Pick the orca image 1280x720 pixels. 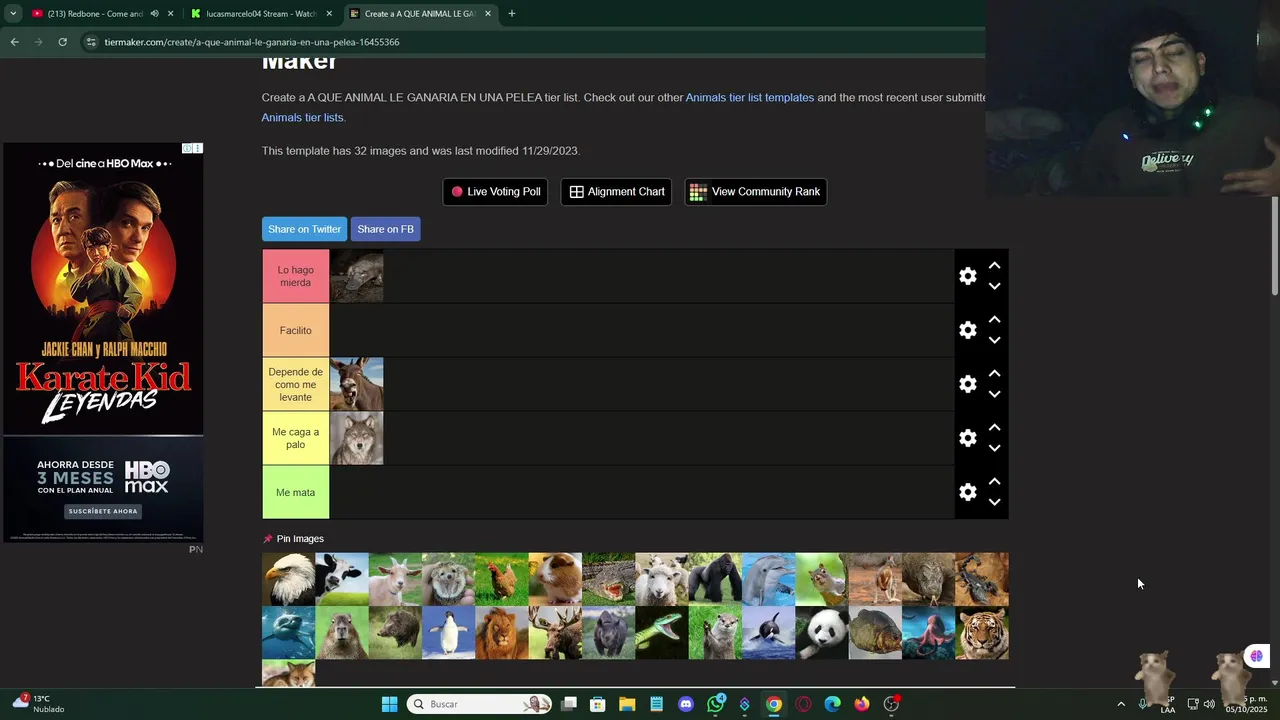[x=768, y=633]
